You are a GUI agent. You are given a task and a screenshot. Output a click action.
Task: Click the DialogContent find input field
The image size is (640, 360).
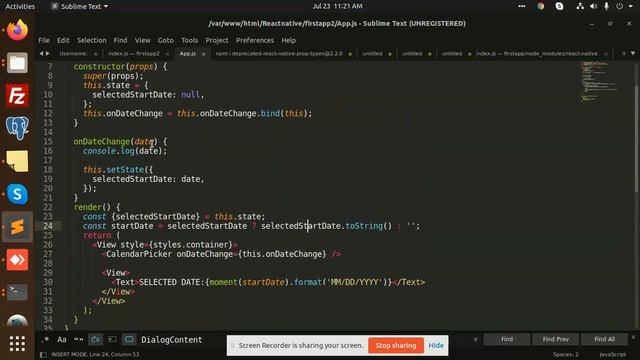pyautogui.click(x=304, y=340)
